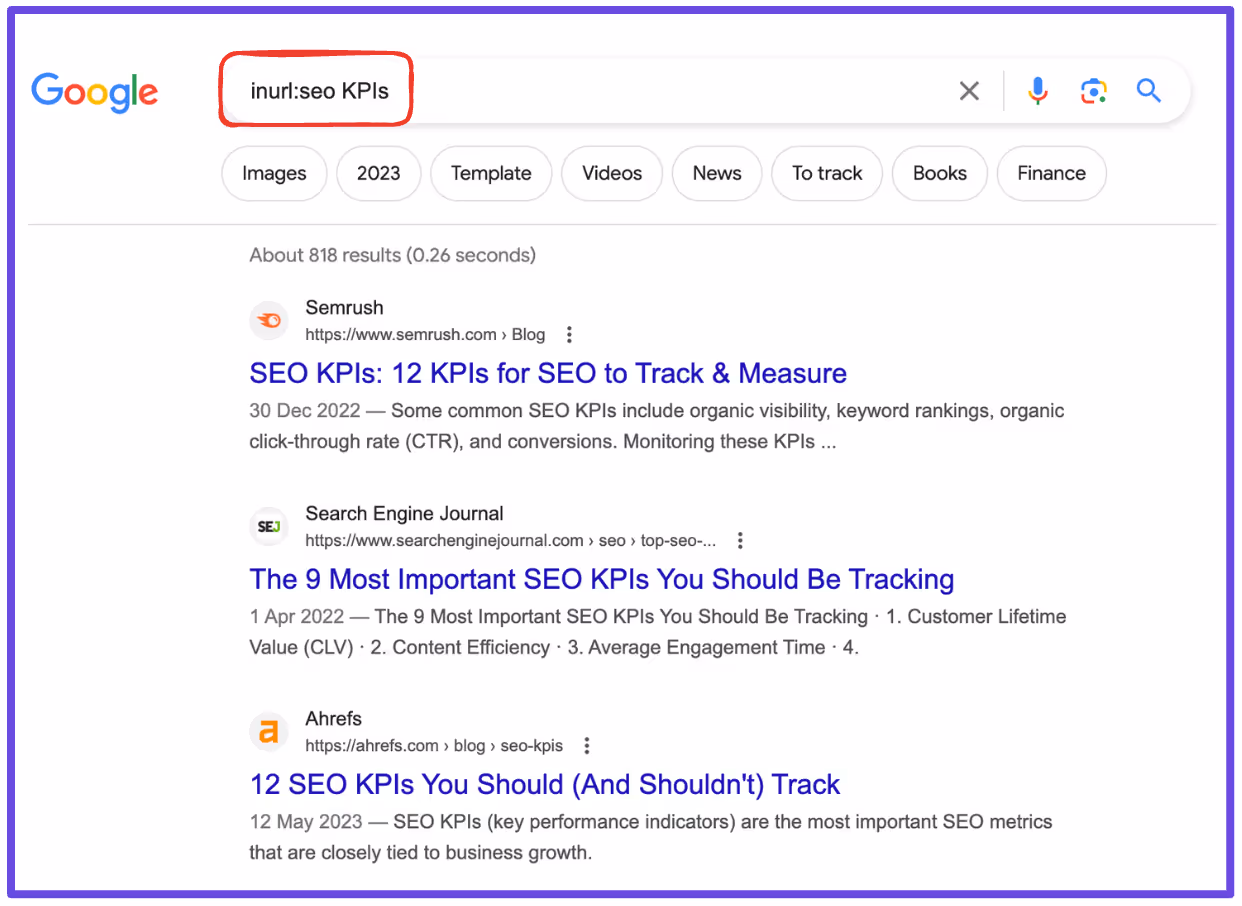Viewport: 1242px width, 906px height.
Task: Click the Ahrefs site name
Action: click(333, 719)
